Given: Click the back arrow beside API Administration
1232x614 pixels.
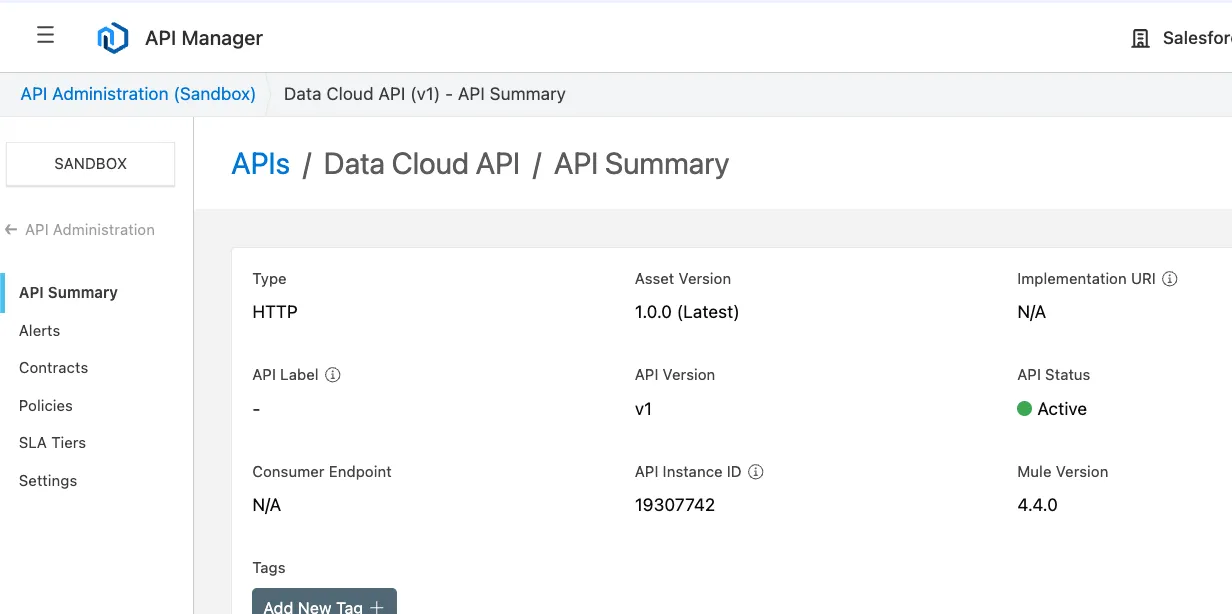Looking at the screenshot, I should click(x=12, y=230).
